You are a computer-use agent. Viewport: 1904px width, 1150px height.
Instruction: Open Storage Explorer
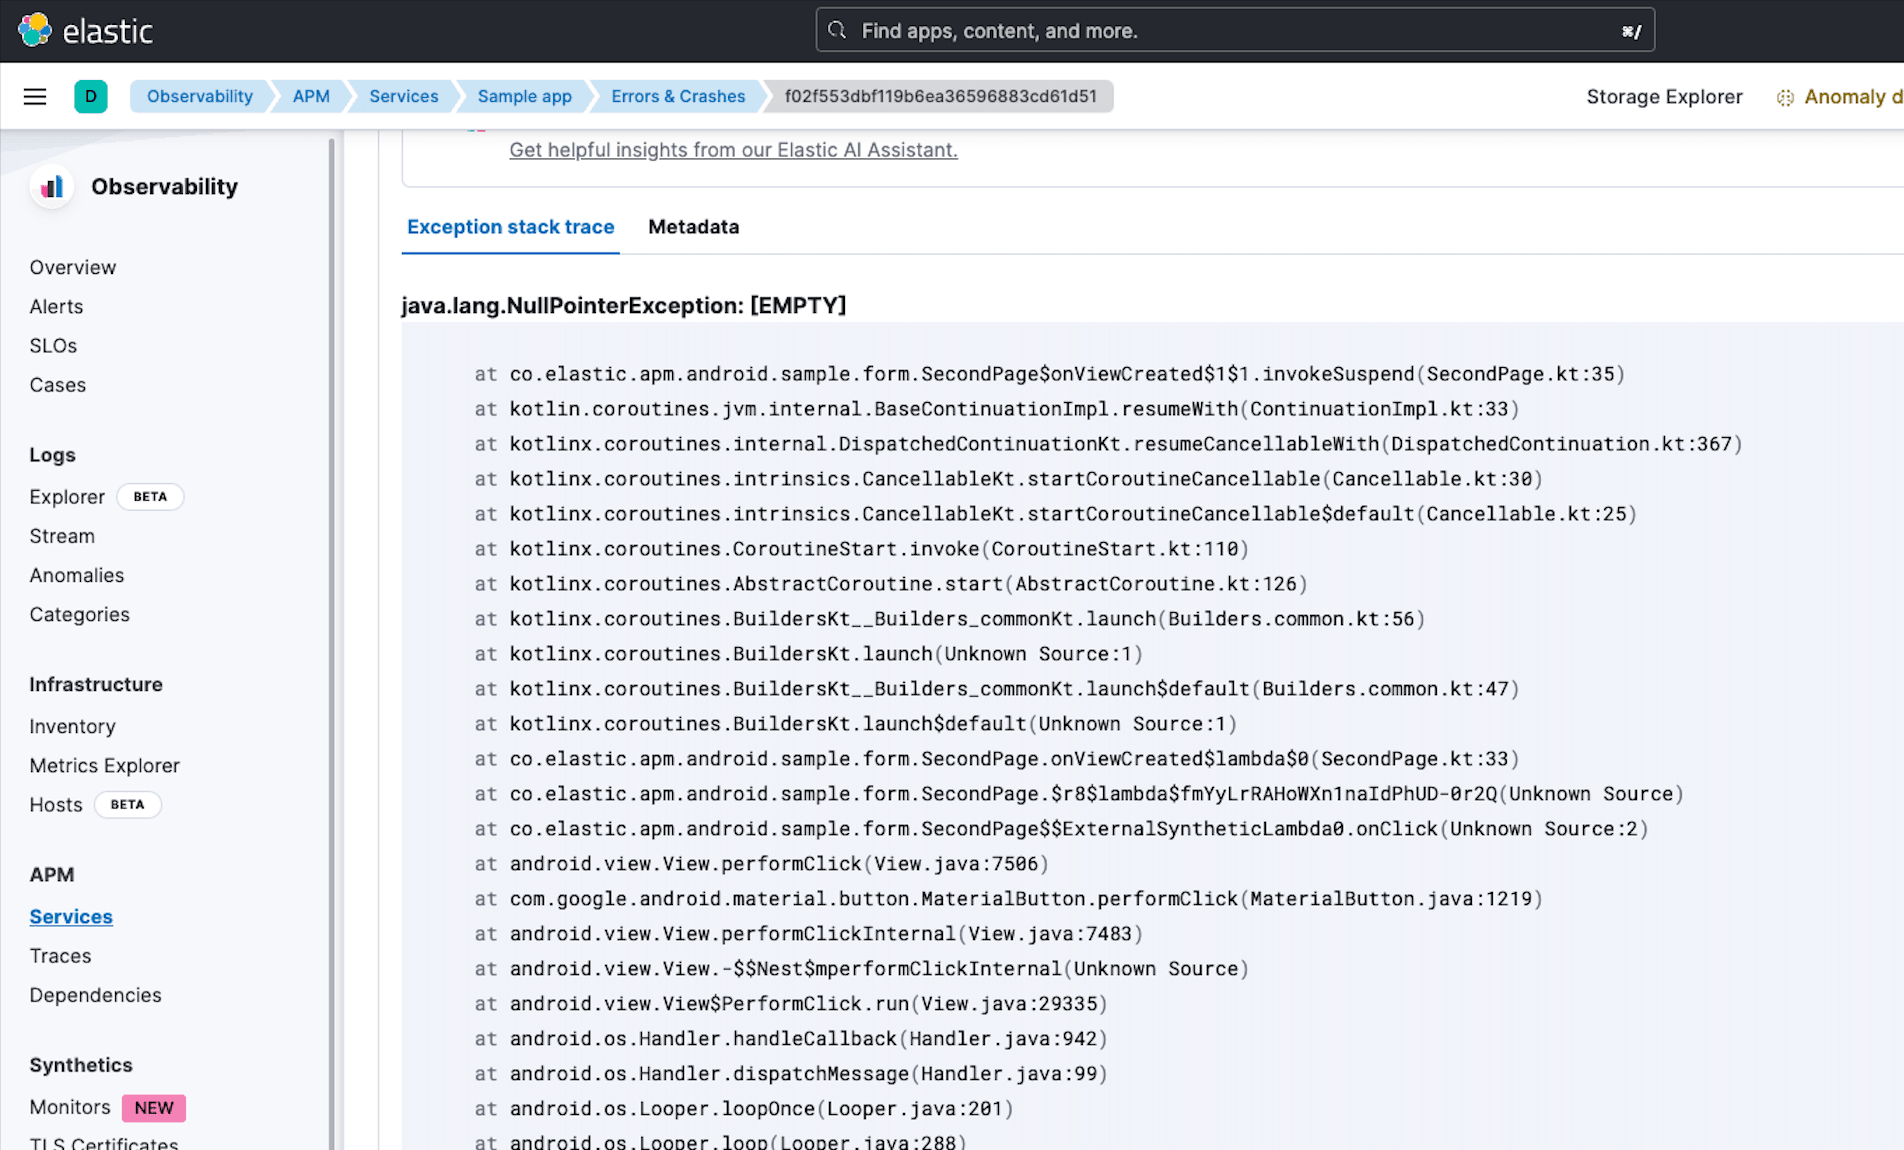click(1663, 96)
